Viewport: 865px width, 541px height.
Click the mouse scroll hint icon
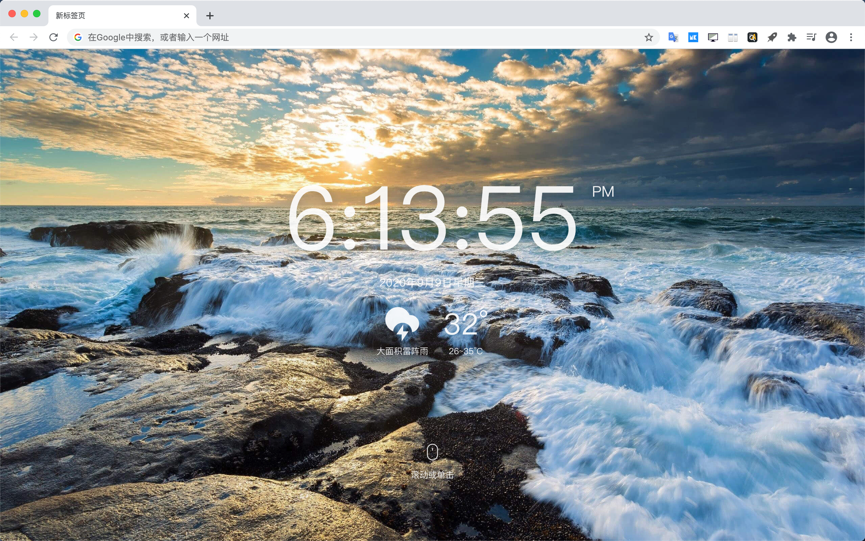pyautogui.click(x=432, y=452)
